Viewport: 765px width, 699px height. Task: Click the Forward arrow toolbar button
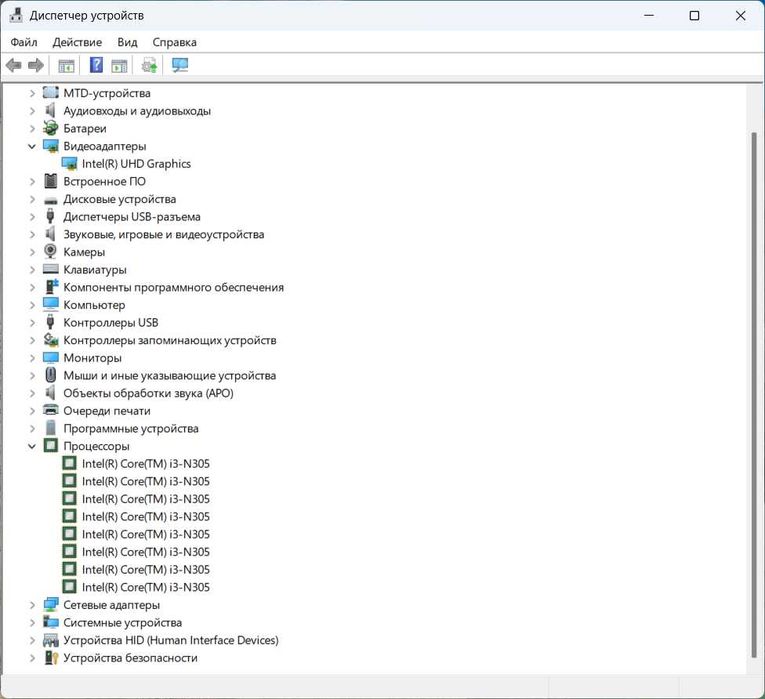[x=36, y=65]
